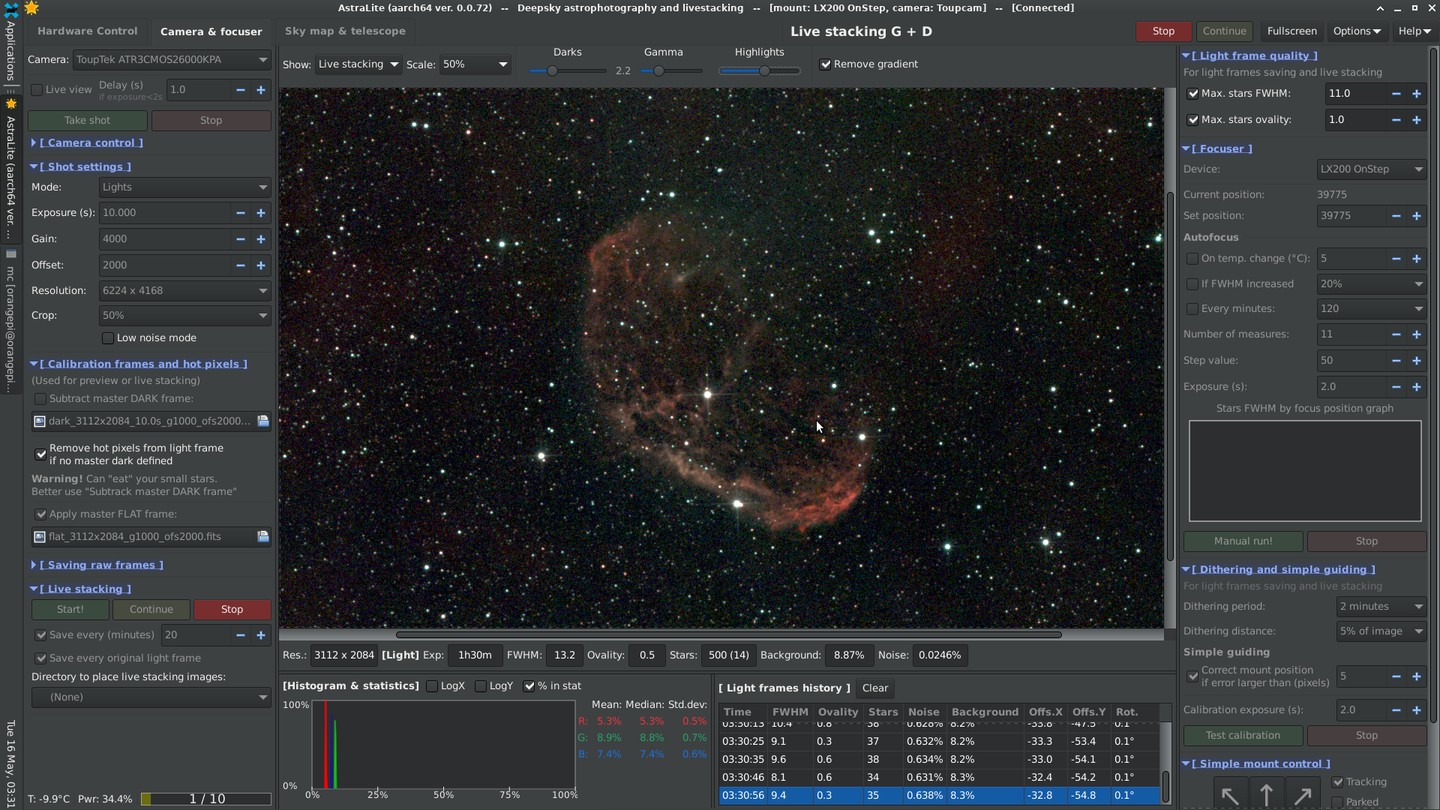Toggle % in stat checkbox
This screenshot has height=810, width=1440.
pos(530,686)
